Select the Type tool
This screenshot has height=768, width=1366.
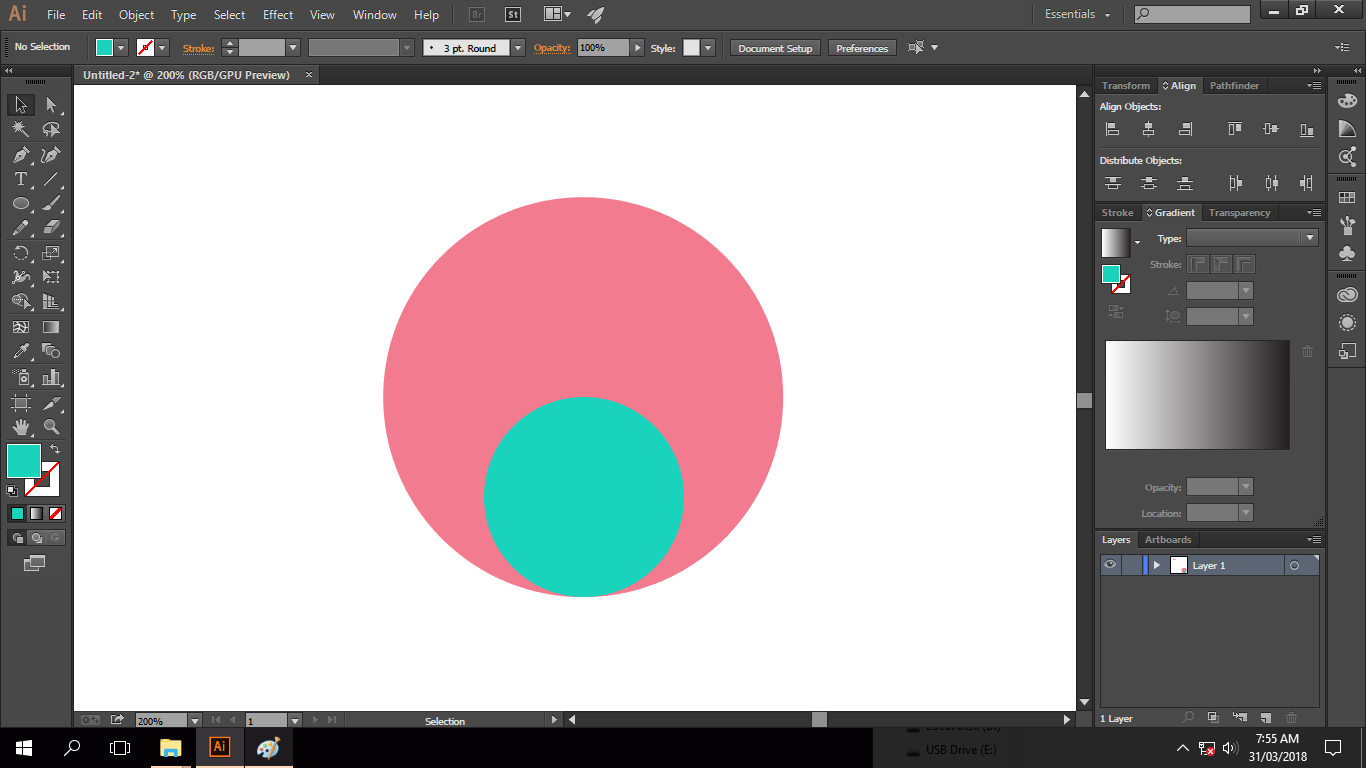pyautogui.click(x=20, y=179)
